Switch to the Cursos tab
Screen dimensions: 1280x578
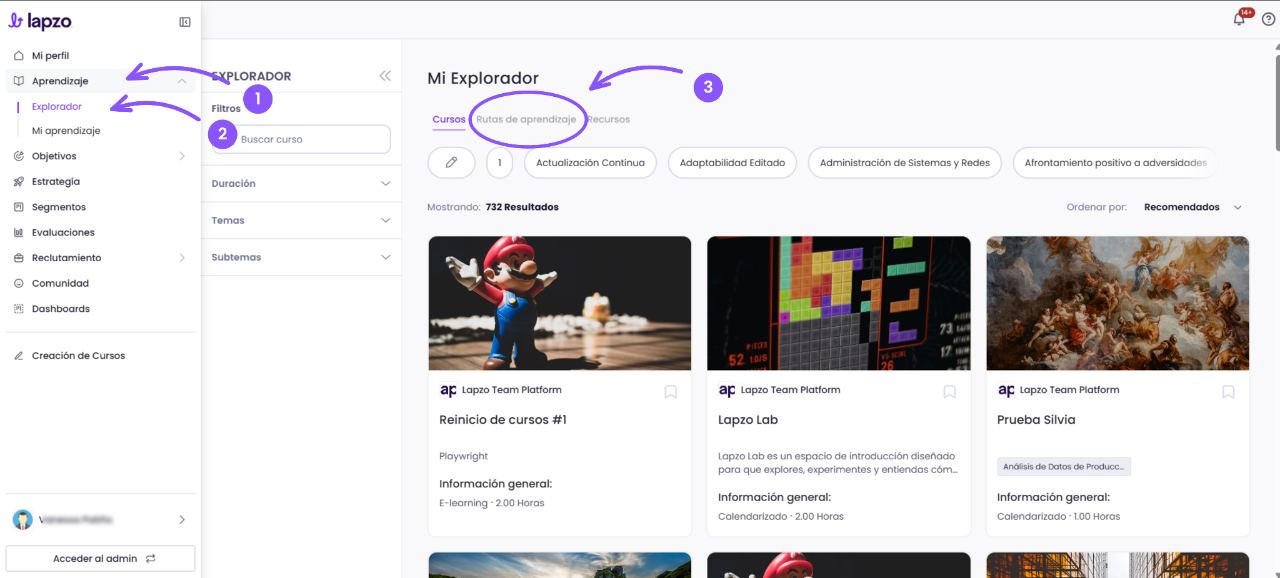click(x=449, y=120)
